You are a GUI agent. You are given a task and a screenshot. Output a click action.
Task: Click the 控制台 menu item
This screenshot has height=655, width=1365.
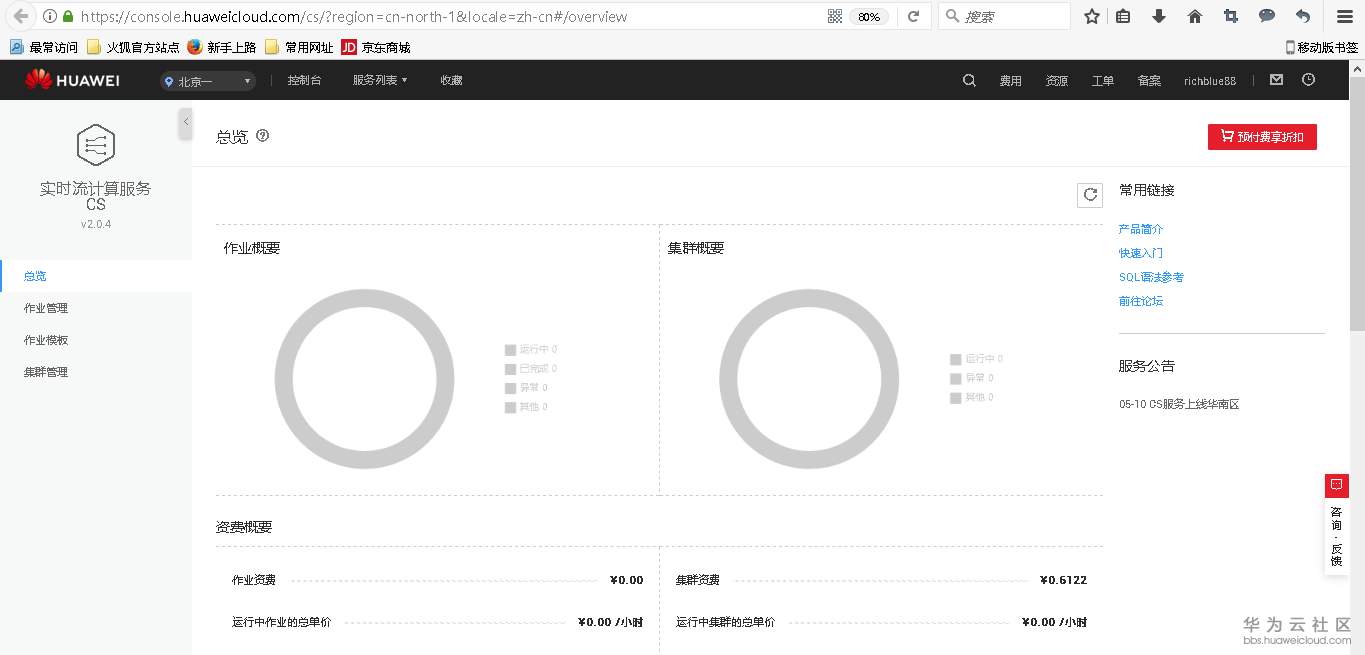(x=304, y=81)
